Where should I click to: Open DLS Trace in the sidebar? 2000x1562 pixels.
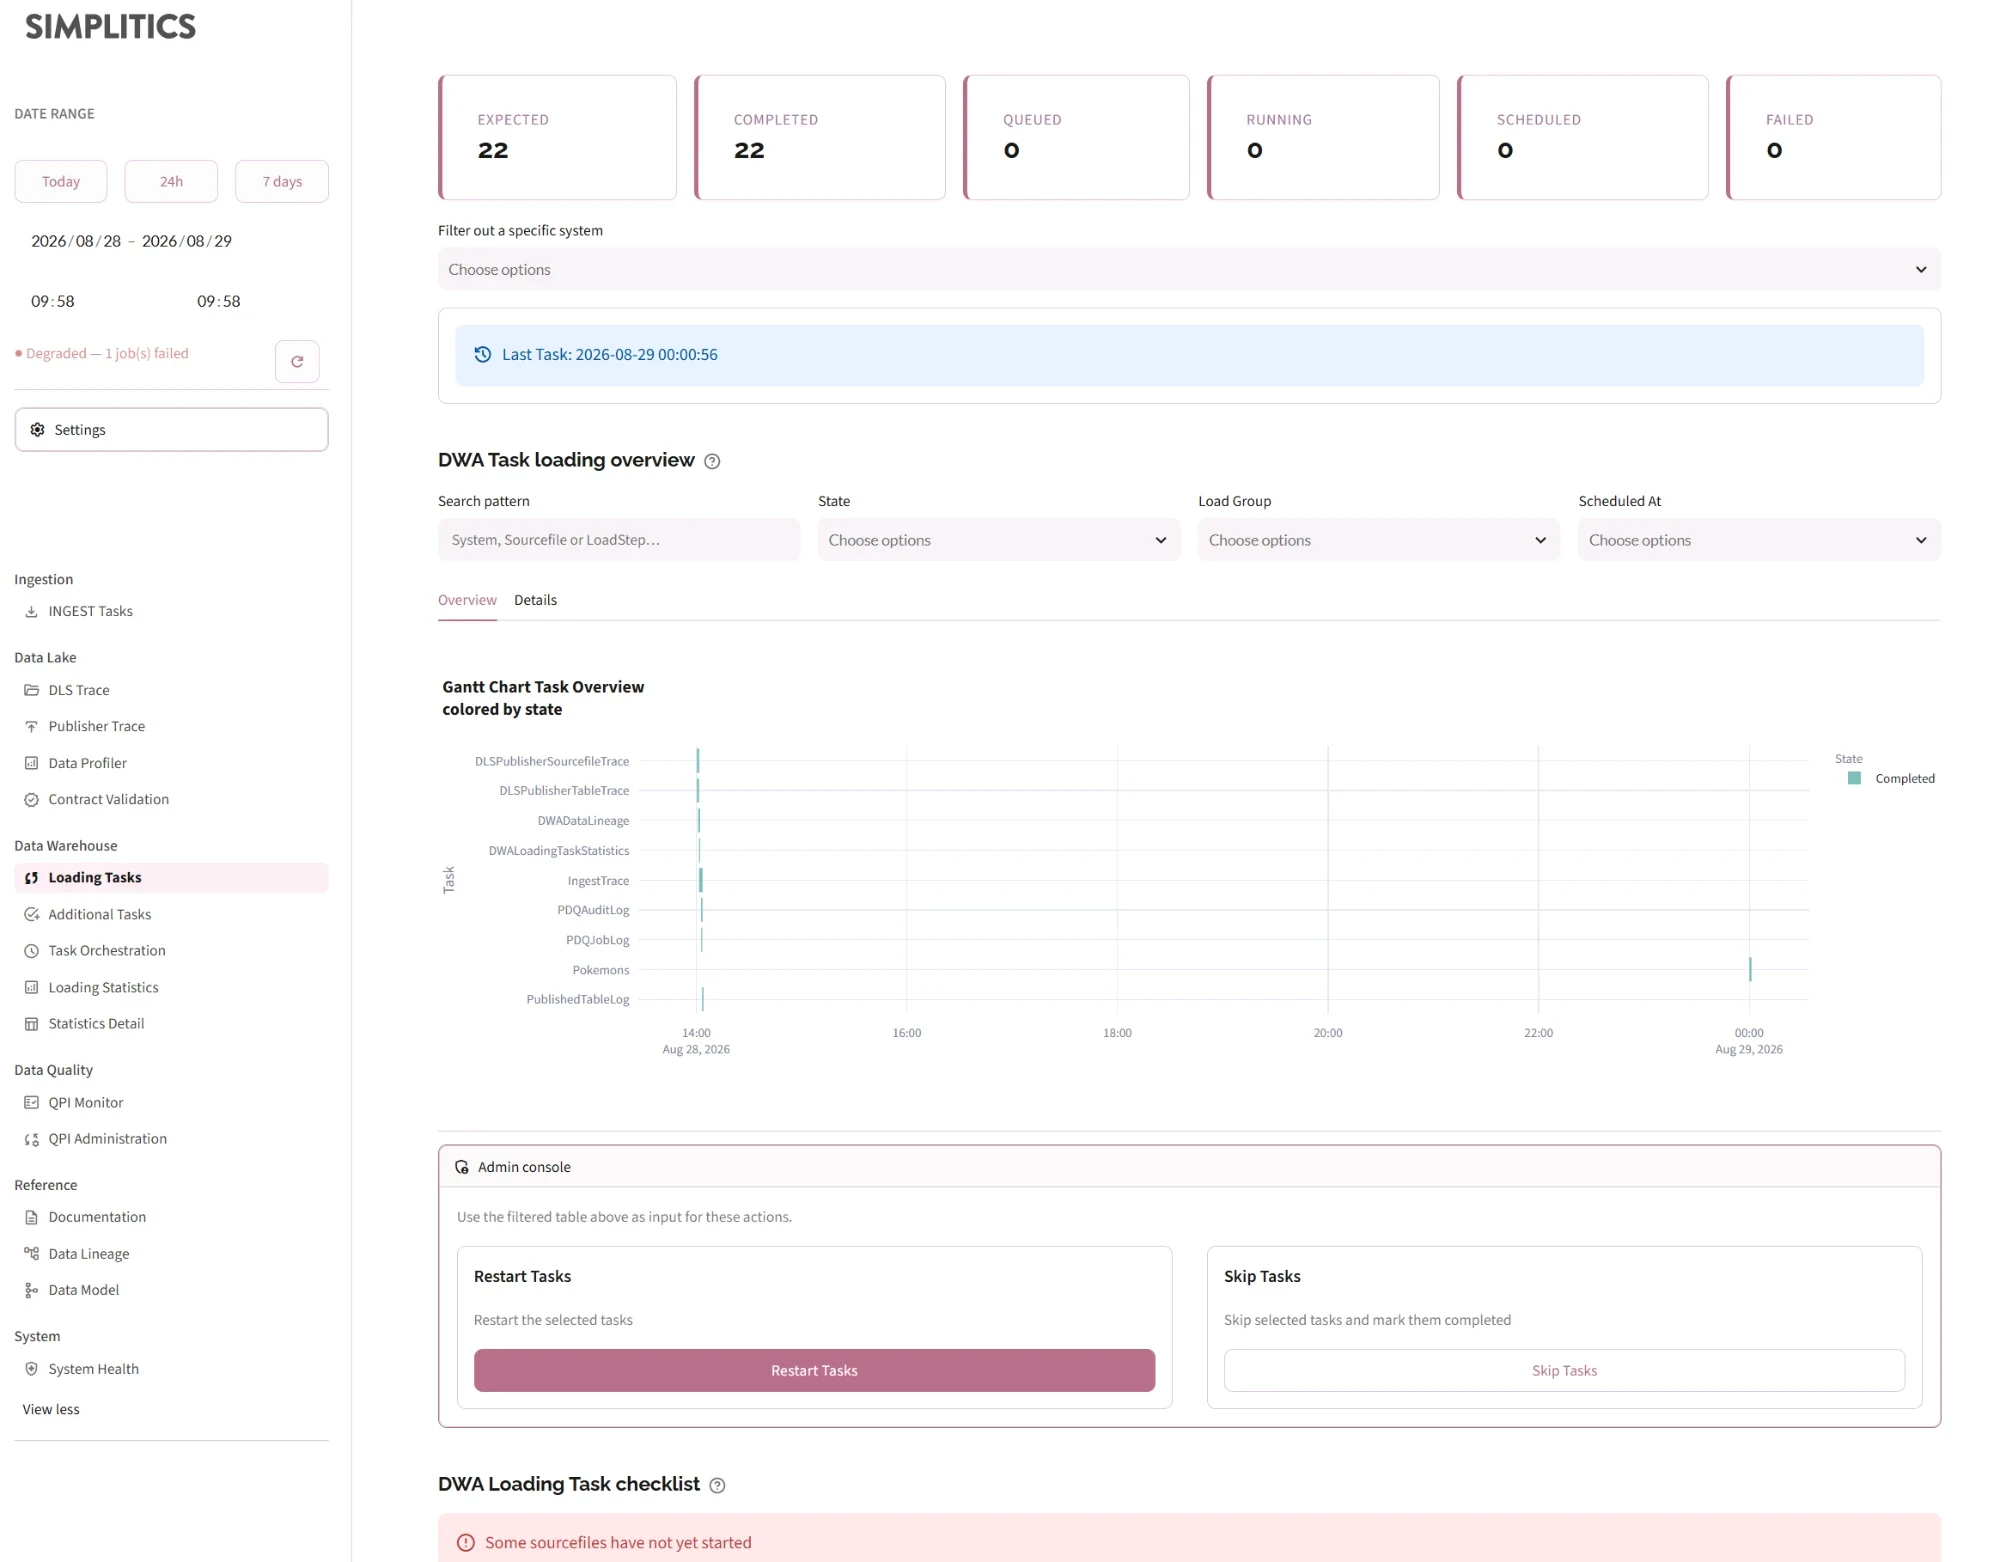coord(79,690)
